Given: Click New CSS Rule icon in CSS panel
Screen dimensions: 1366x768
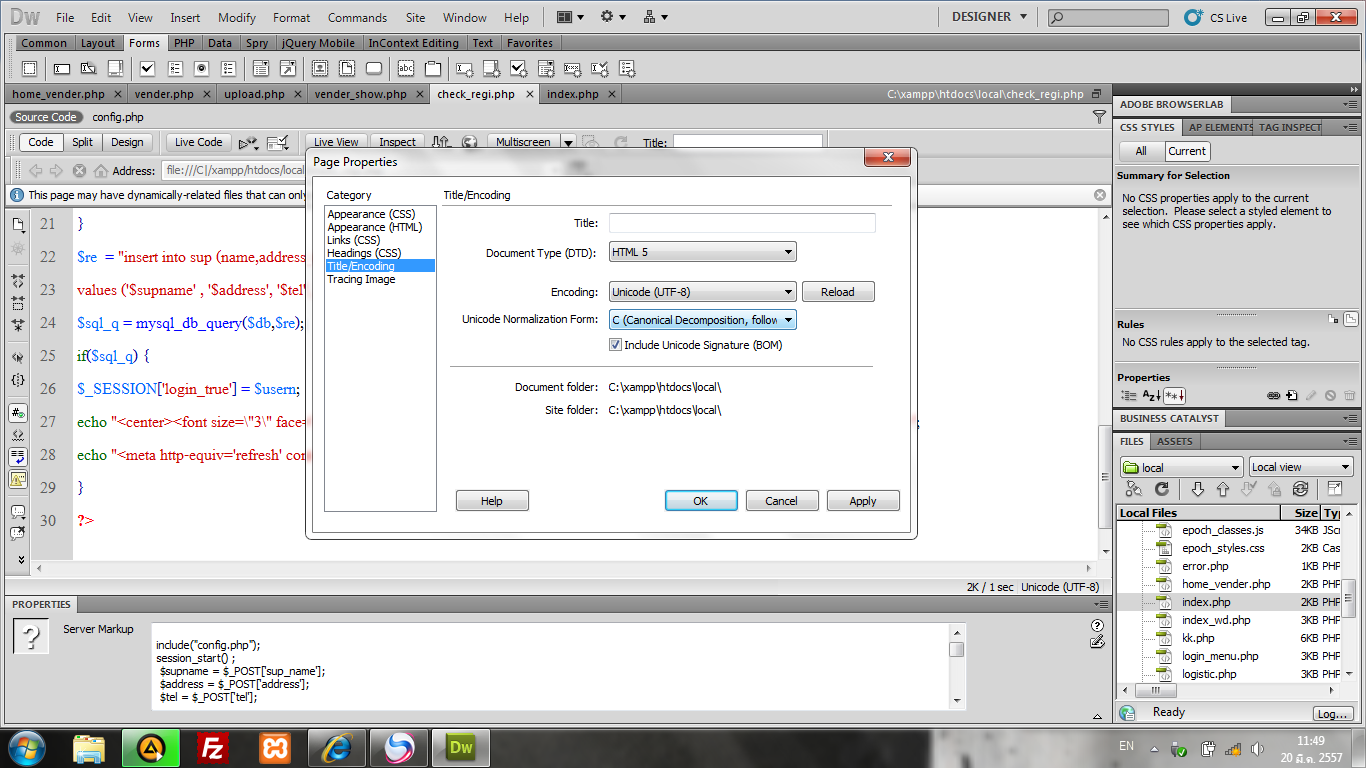Looking at the screenshot, I should (1292, 396).
